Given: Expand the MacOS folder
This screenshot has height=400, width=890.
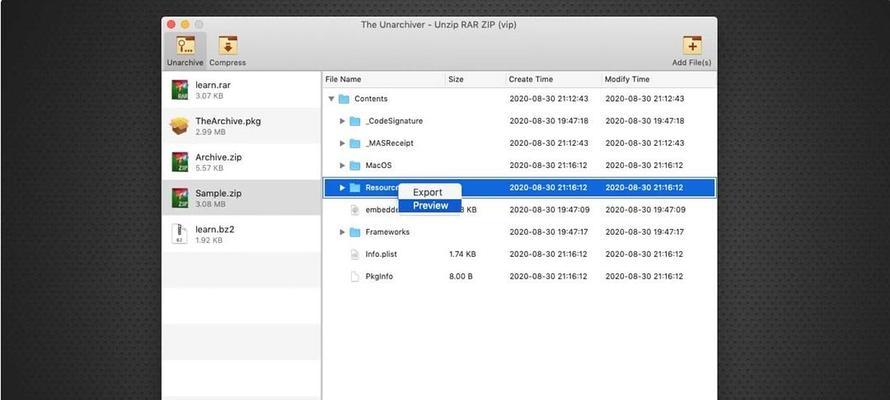Looking at the screenshot, I should pyautogui.click(x=342, y=165).
